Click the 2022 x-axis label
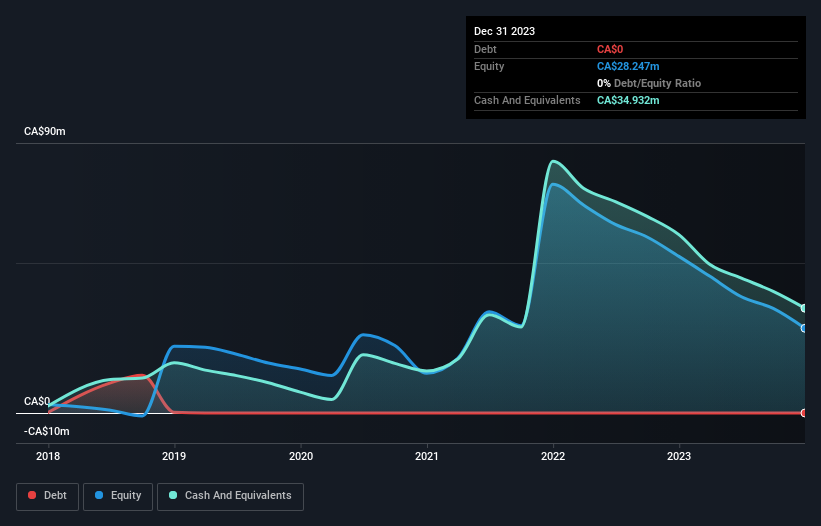Viewport: 821px width, 526px height. click(553, 456)
